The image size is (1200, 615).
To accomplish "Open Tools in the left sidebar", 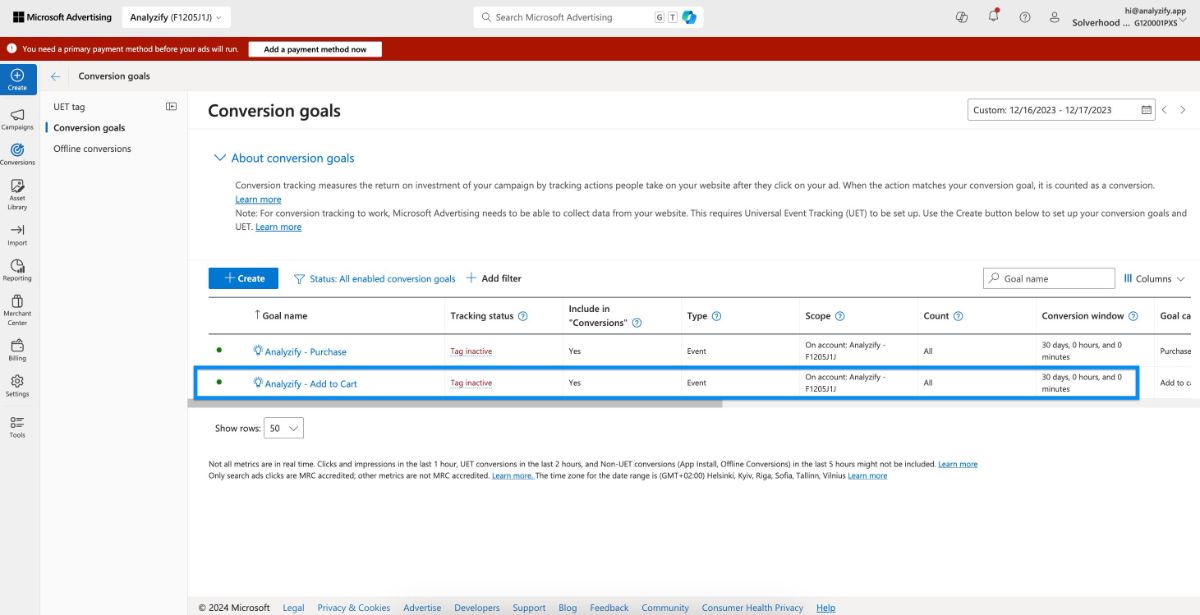I will click(17, 426).
